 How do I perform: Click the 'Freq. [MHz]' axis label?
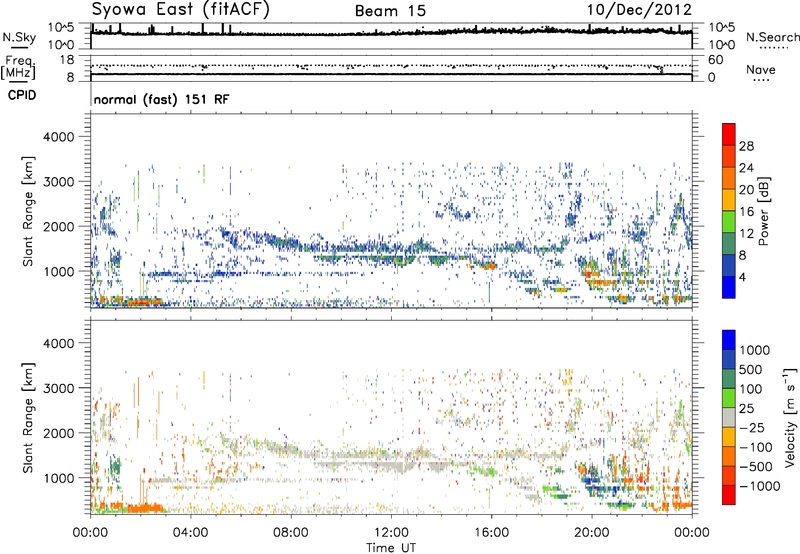(18, 68)
